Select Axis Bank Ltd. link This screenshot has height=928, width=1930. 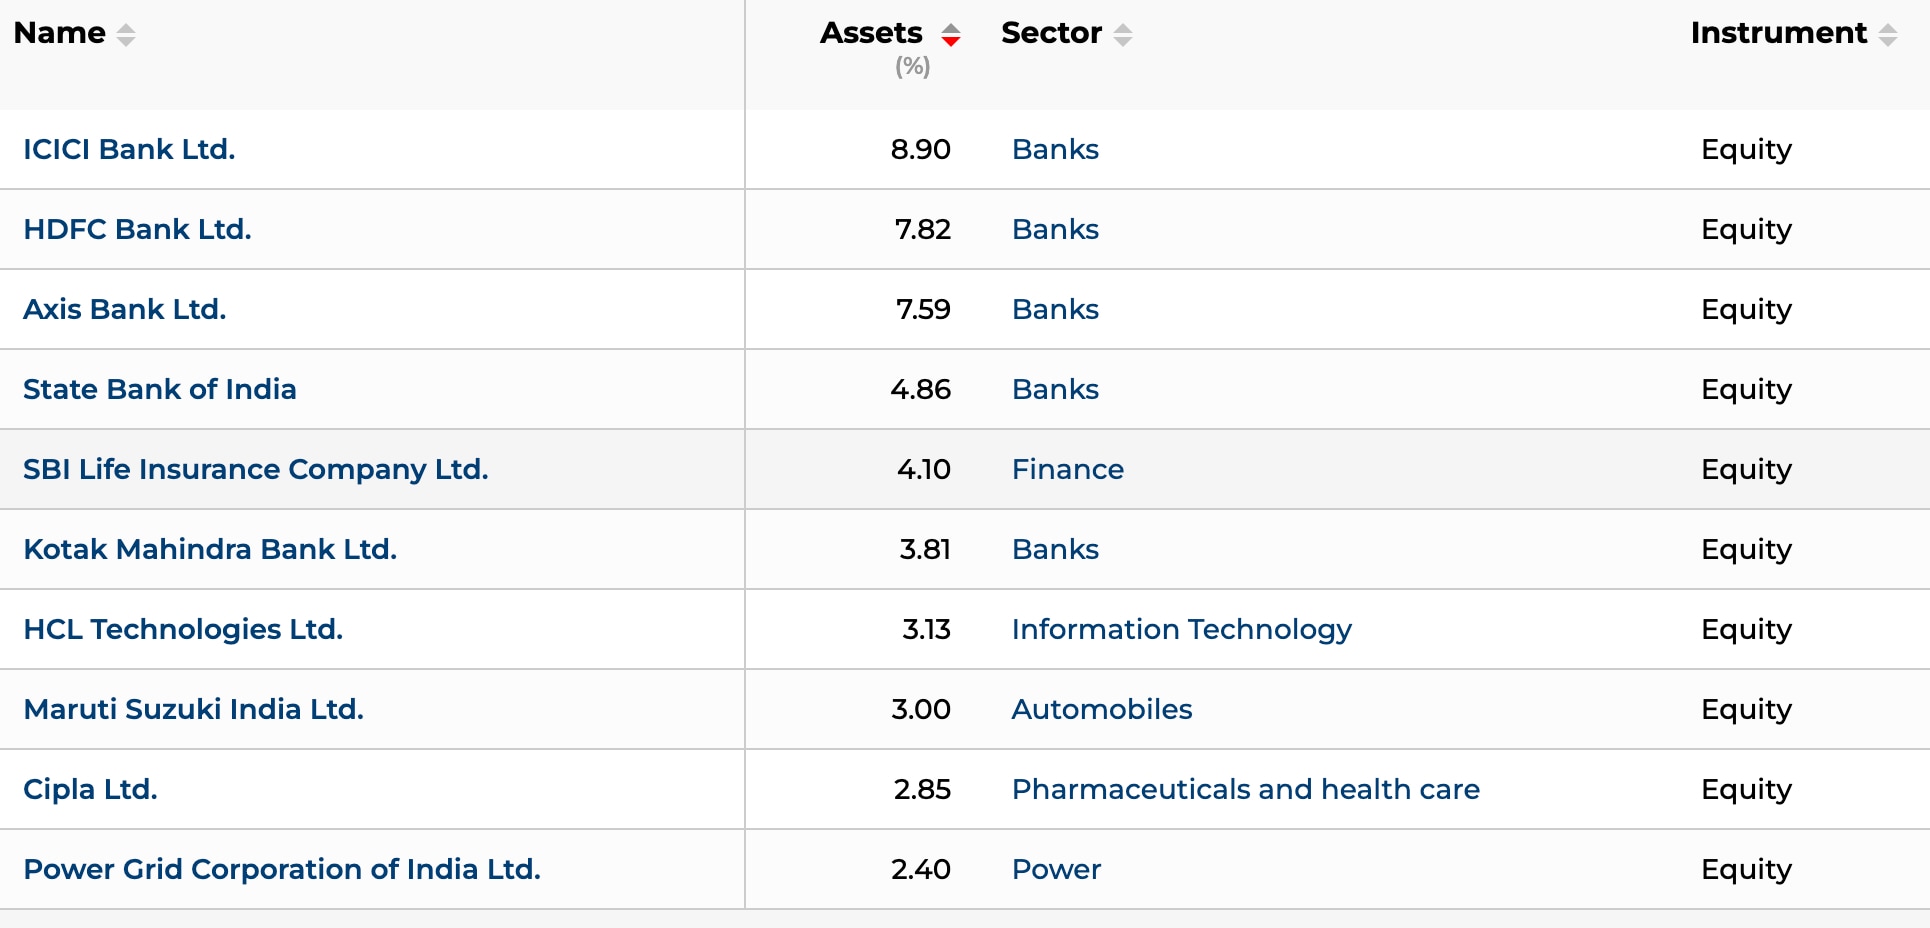click(x=125, y=309)
